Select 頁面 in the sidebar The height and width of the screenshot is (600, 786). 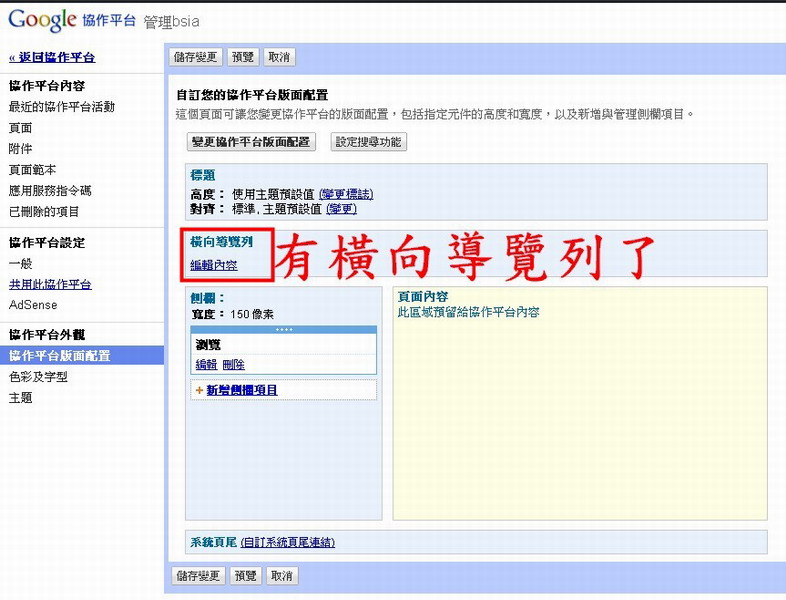pyautogui.click(x=20, y=128)
